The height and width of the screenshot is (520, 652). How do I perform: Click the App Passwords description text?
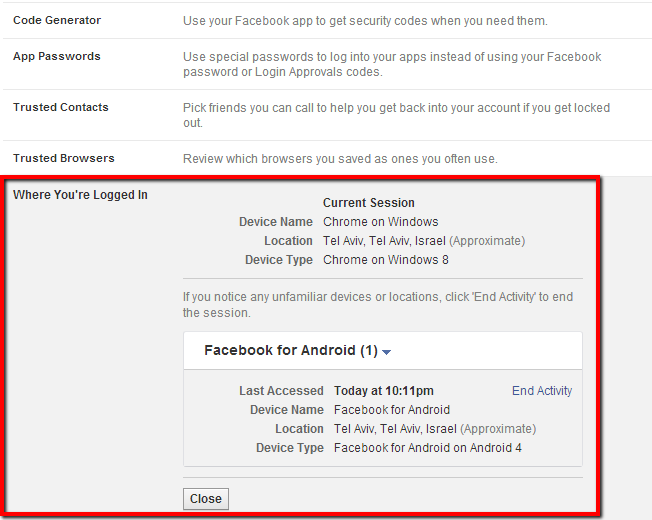click(x=392, y=64)
